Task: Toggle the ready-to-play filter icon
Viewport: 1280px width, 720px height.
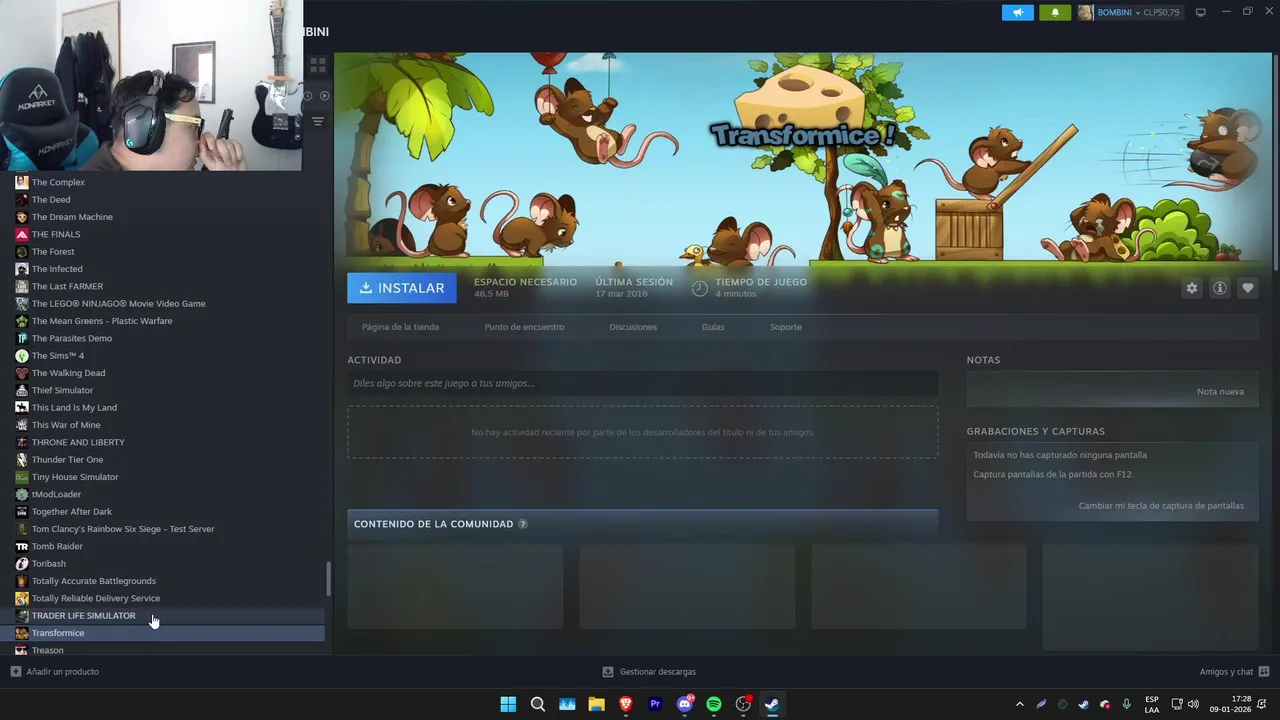Action: (324, 96)
